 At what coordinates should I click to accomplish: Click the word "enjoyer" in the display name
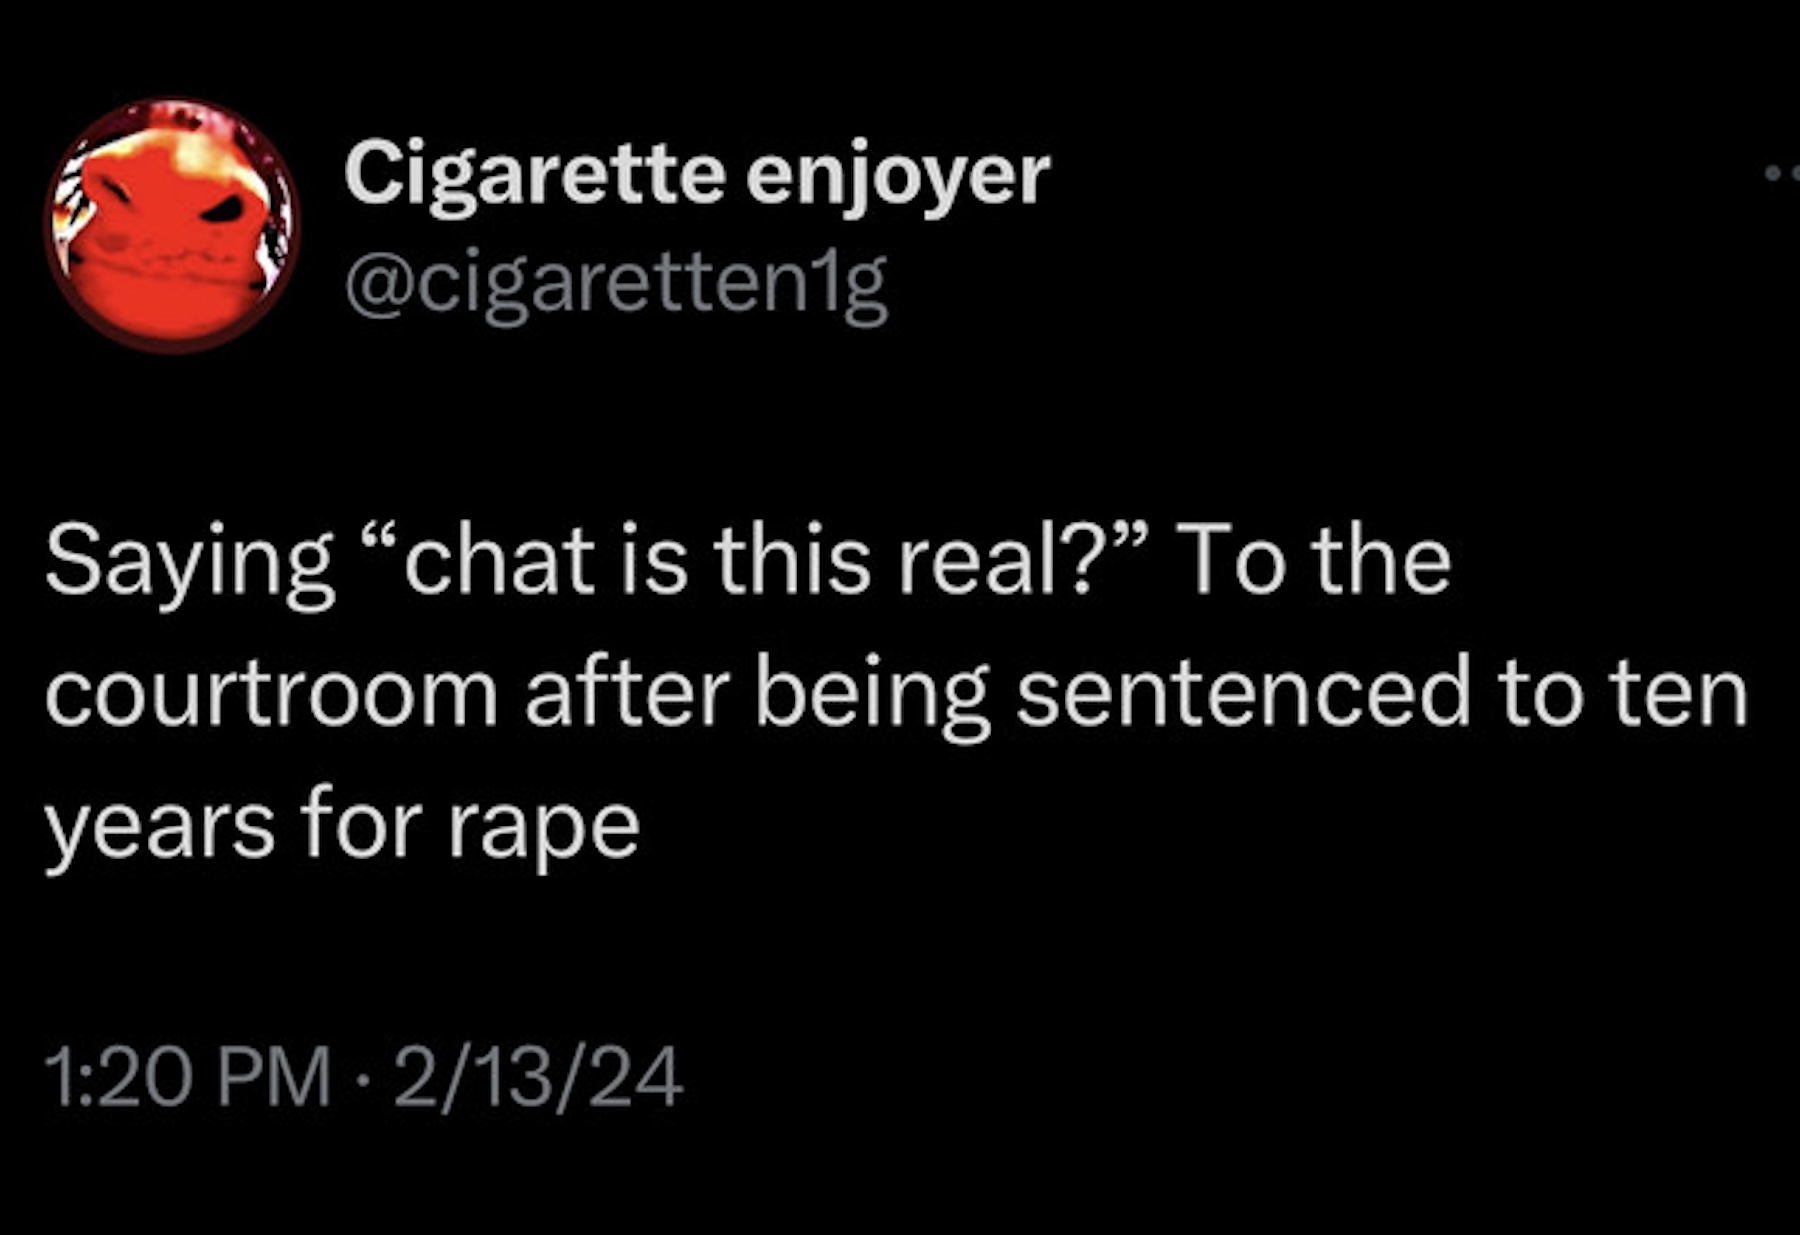click(x=897, y=176)
